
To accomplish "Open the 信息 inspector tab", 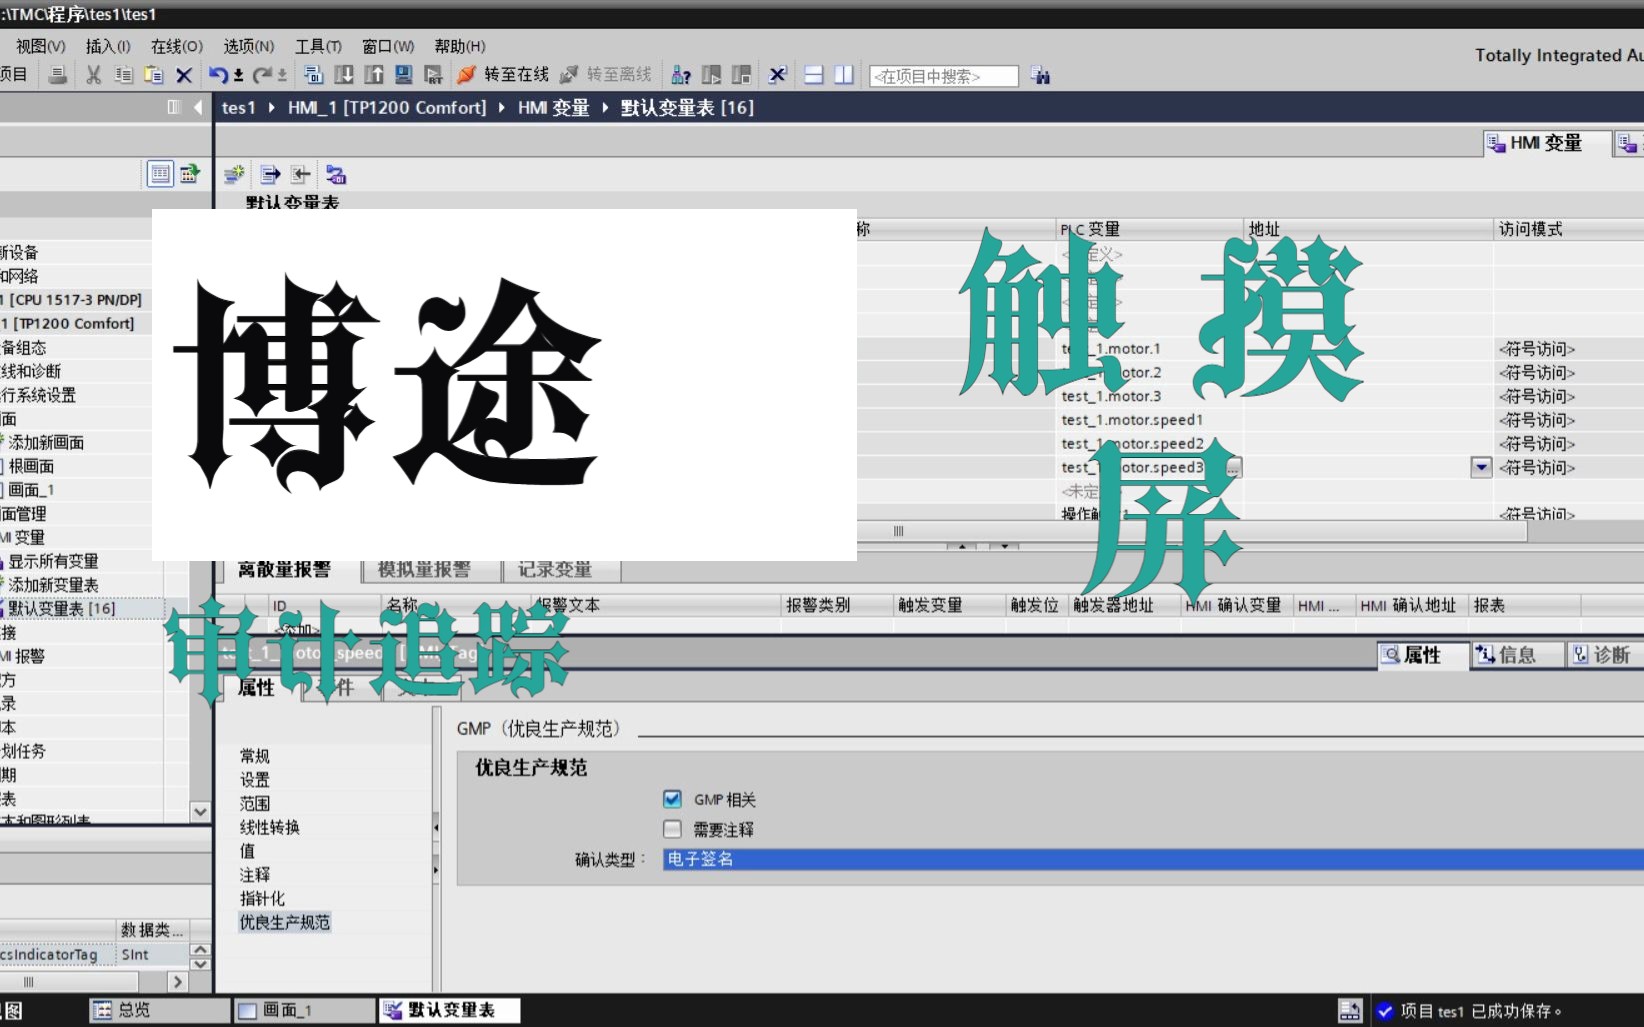I will (1517, 655).
